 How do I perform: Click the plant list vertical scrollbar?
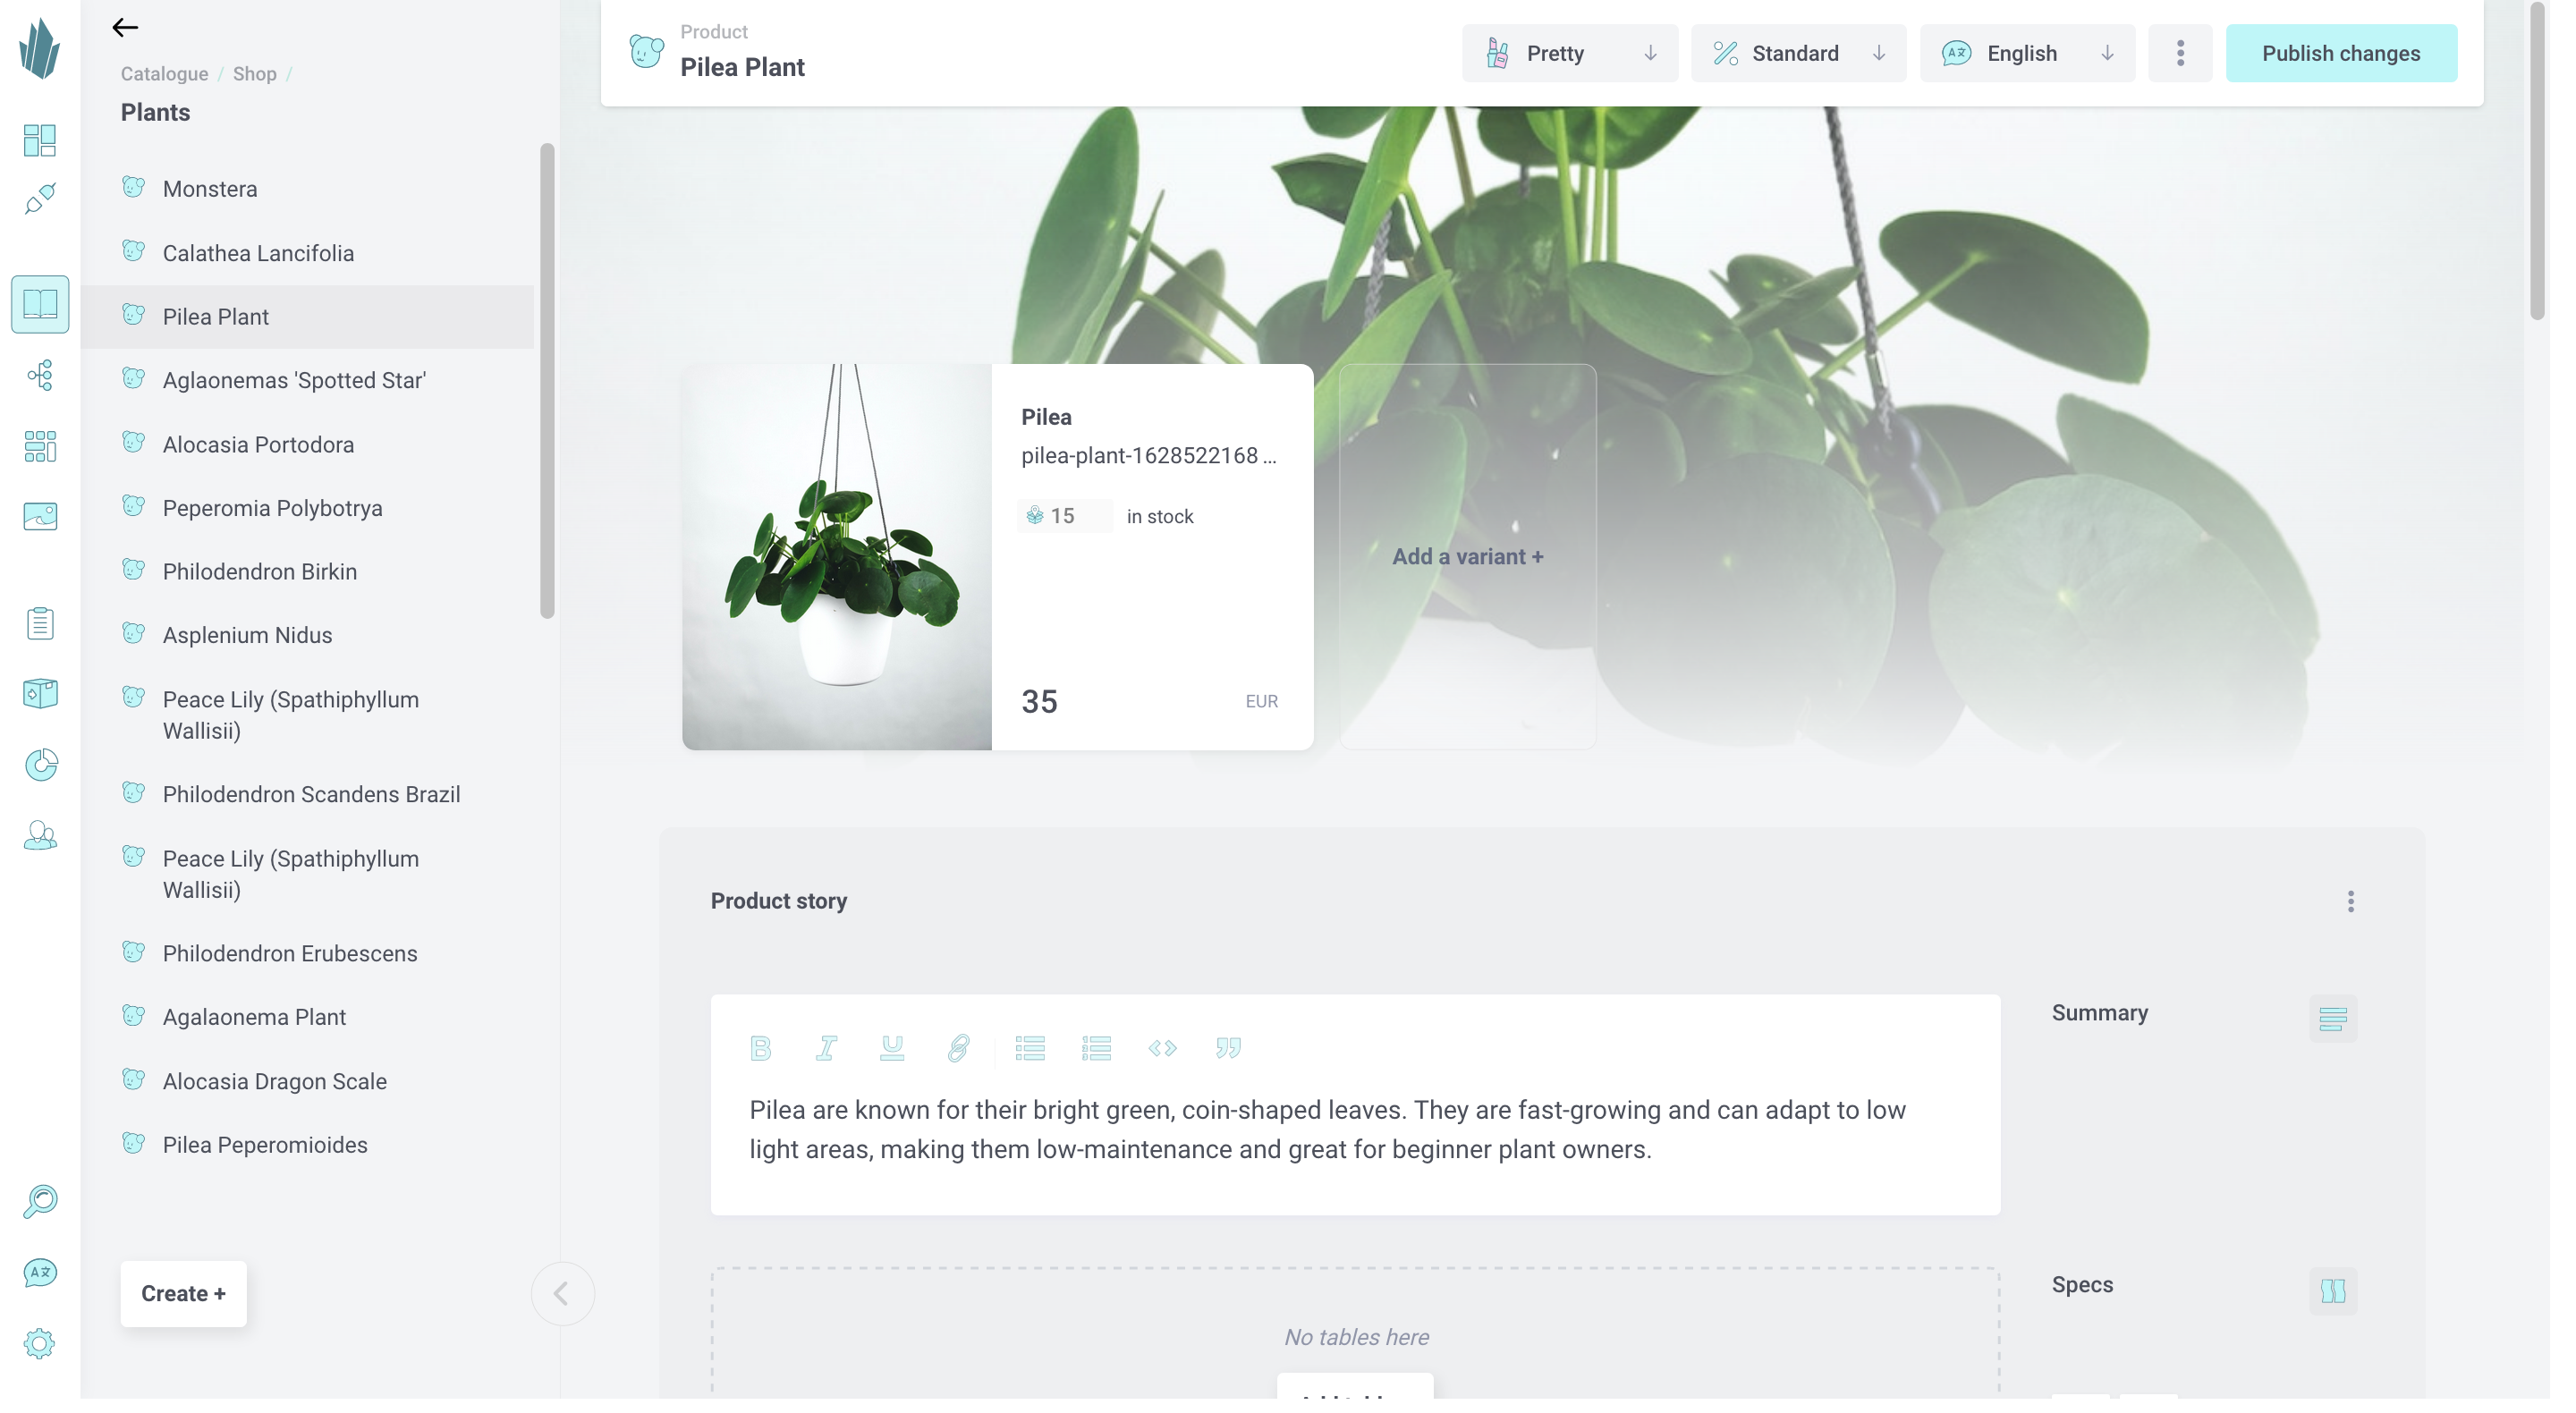click(547, 381)
